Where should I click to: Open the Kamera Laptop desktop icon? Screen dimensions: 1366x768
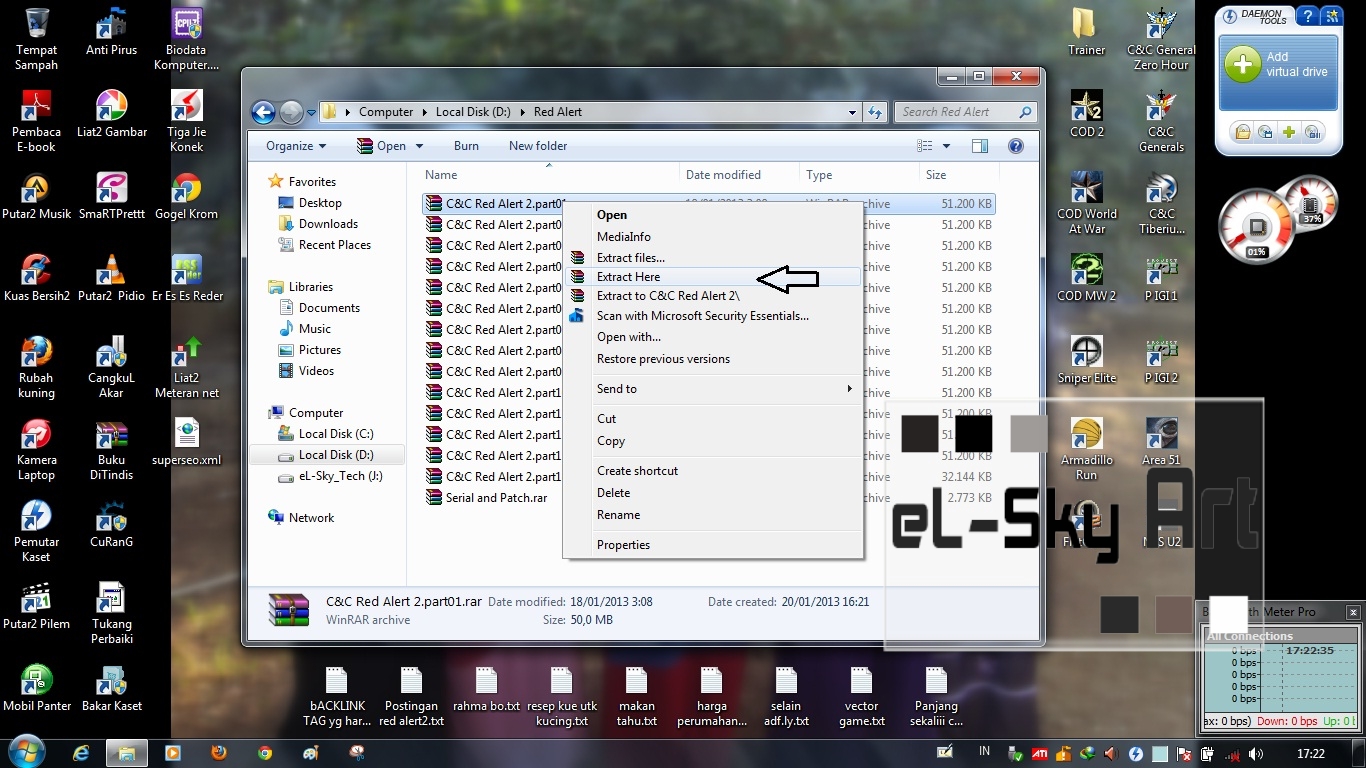point(37,449)
